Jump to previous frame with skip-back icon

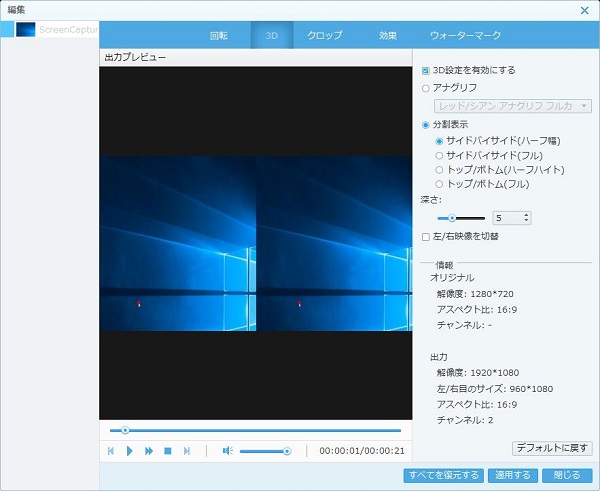click(111, 451)
